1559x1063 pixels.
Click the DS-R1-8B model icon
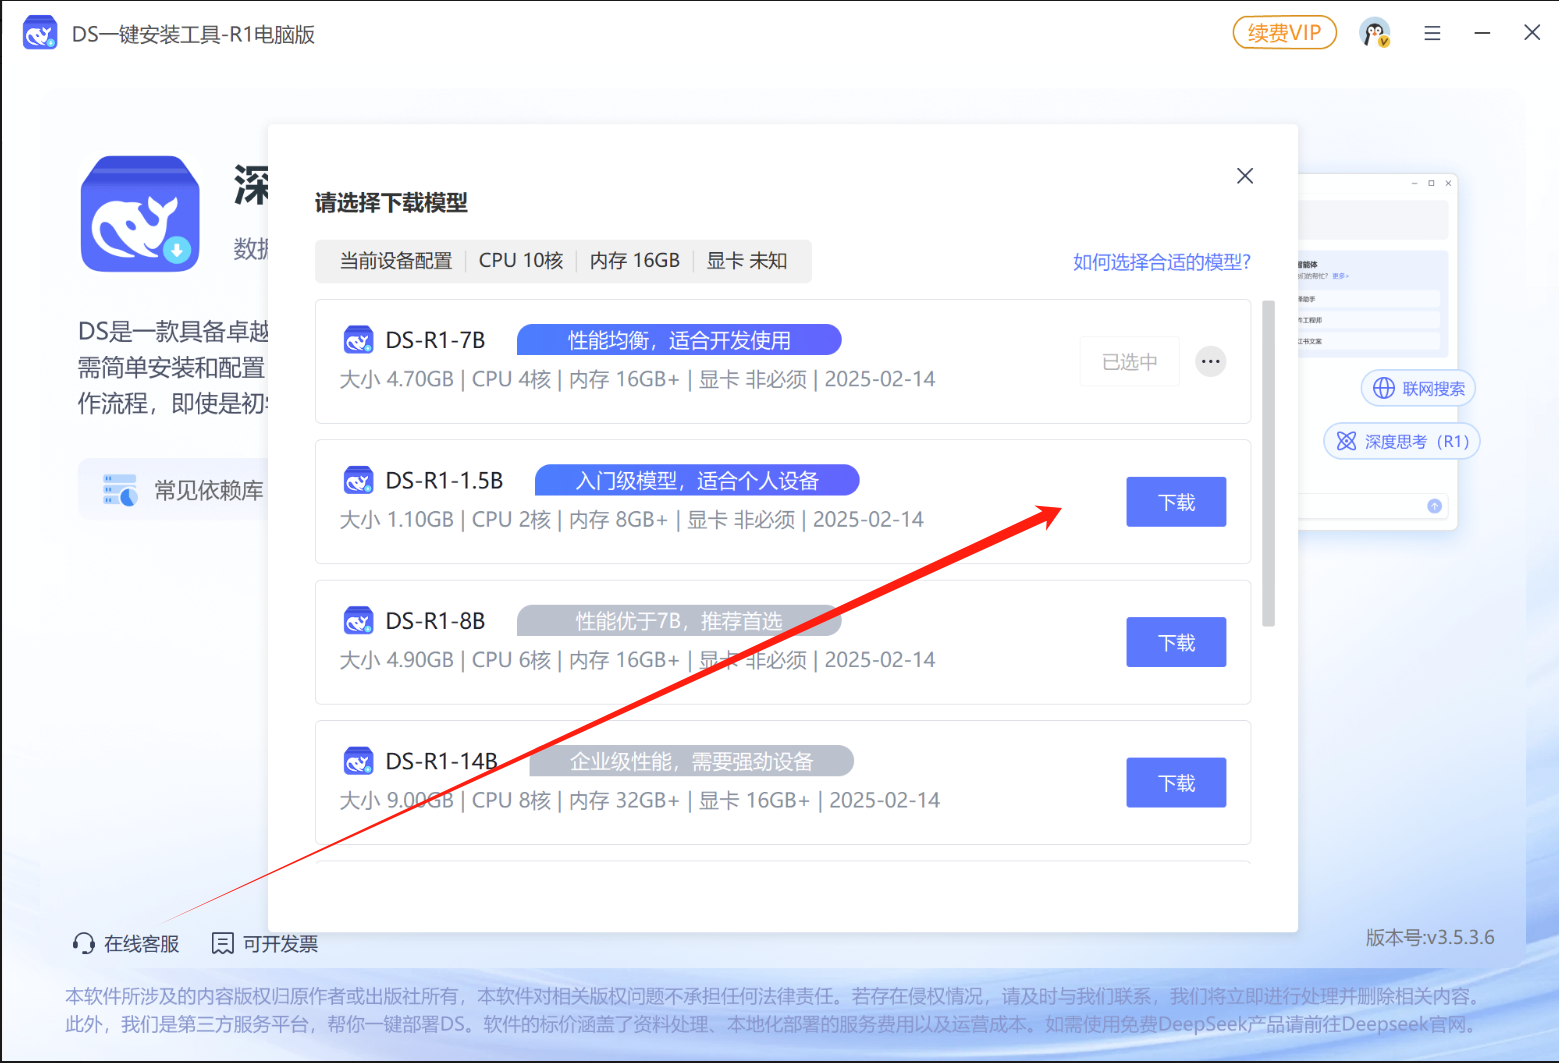pyautogui.click(x=358, y=621)
